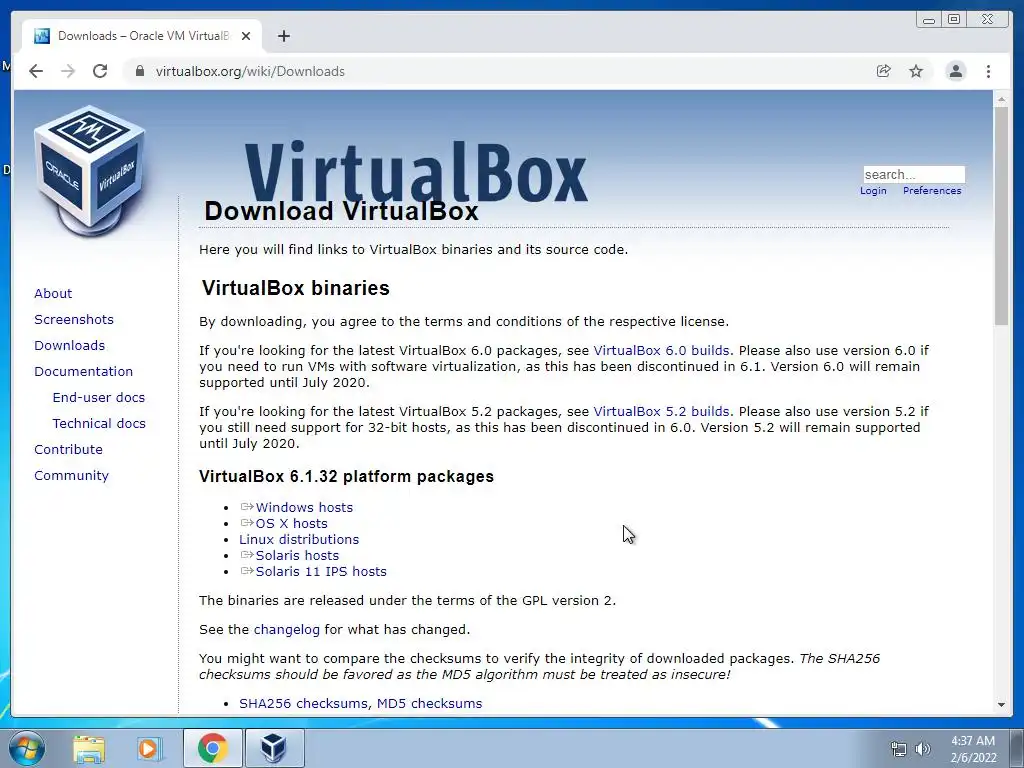Open Screenshots in the sidebar
The width and height of the screenshot is (1024, 768).
click(x=74, y=319)
